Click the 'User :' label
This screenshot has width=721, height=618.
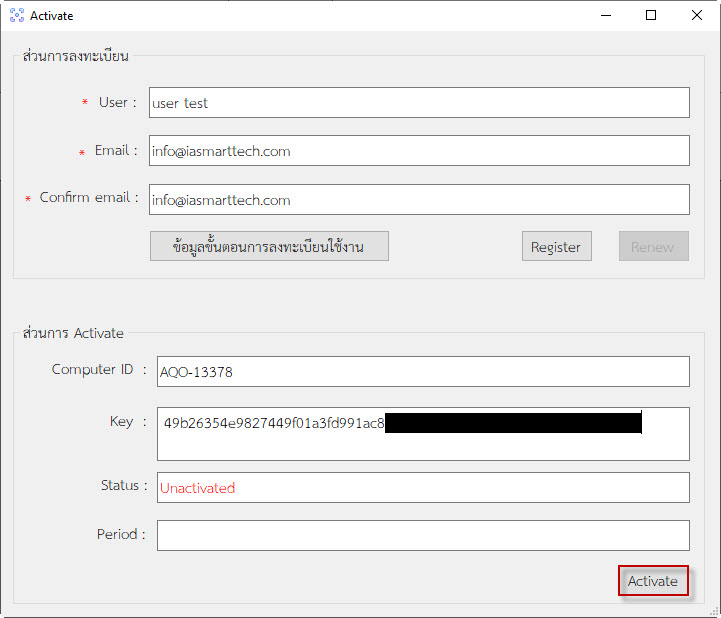118,102
